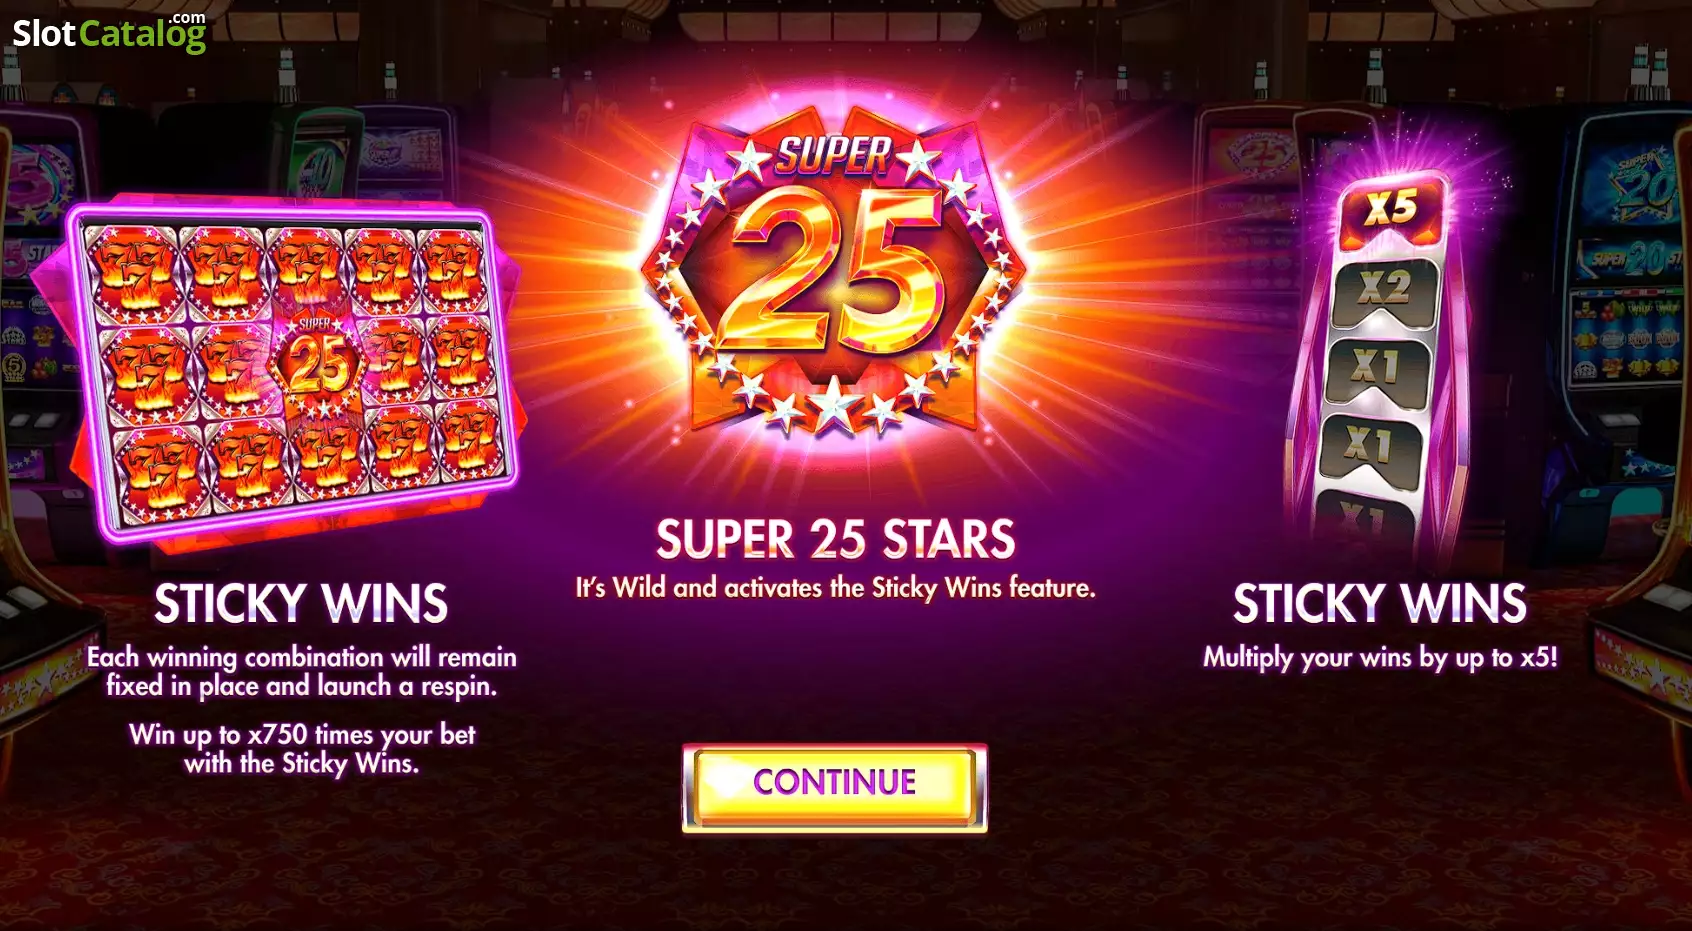Open the SlotCatalog.com logo link
The width and height of the screenshot is (1692, 931).
(110, 32)
